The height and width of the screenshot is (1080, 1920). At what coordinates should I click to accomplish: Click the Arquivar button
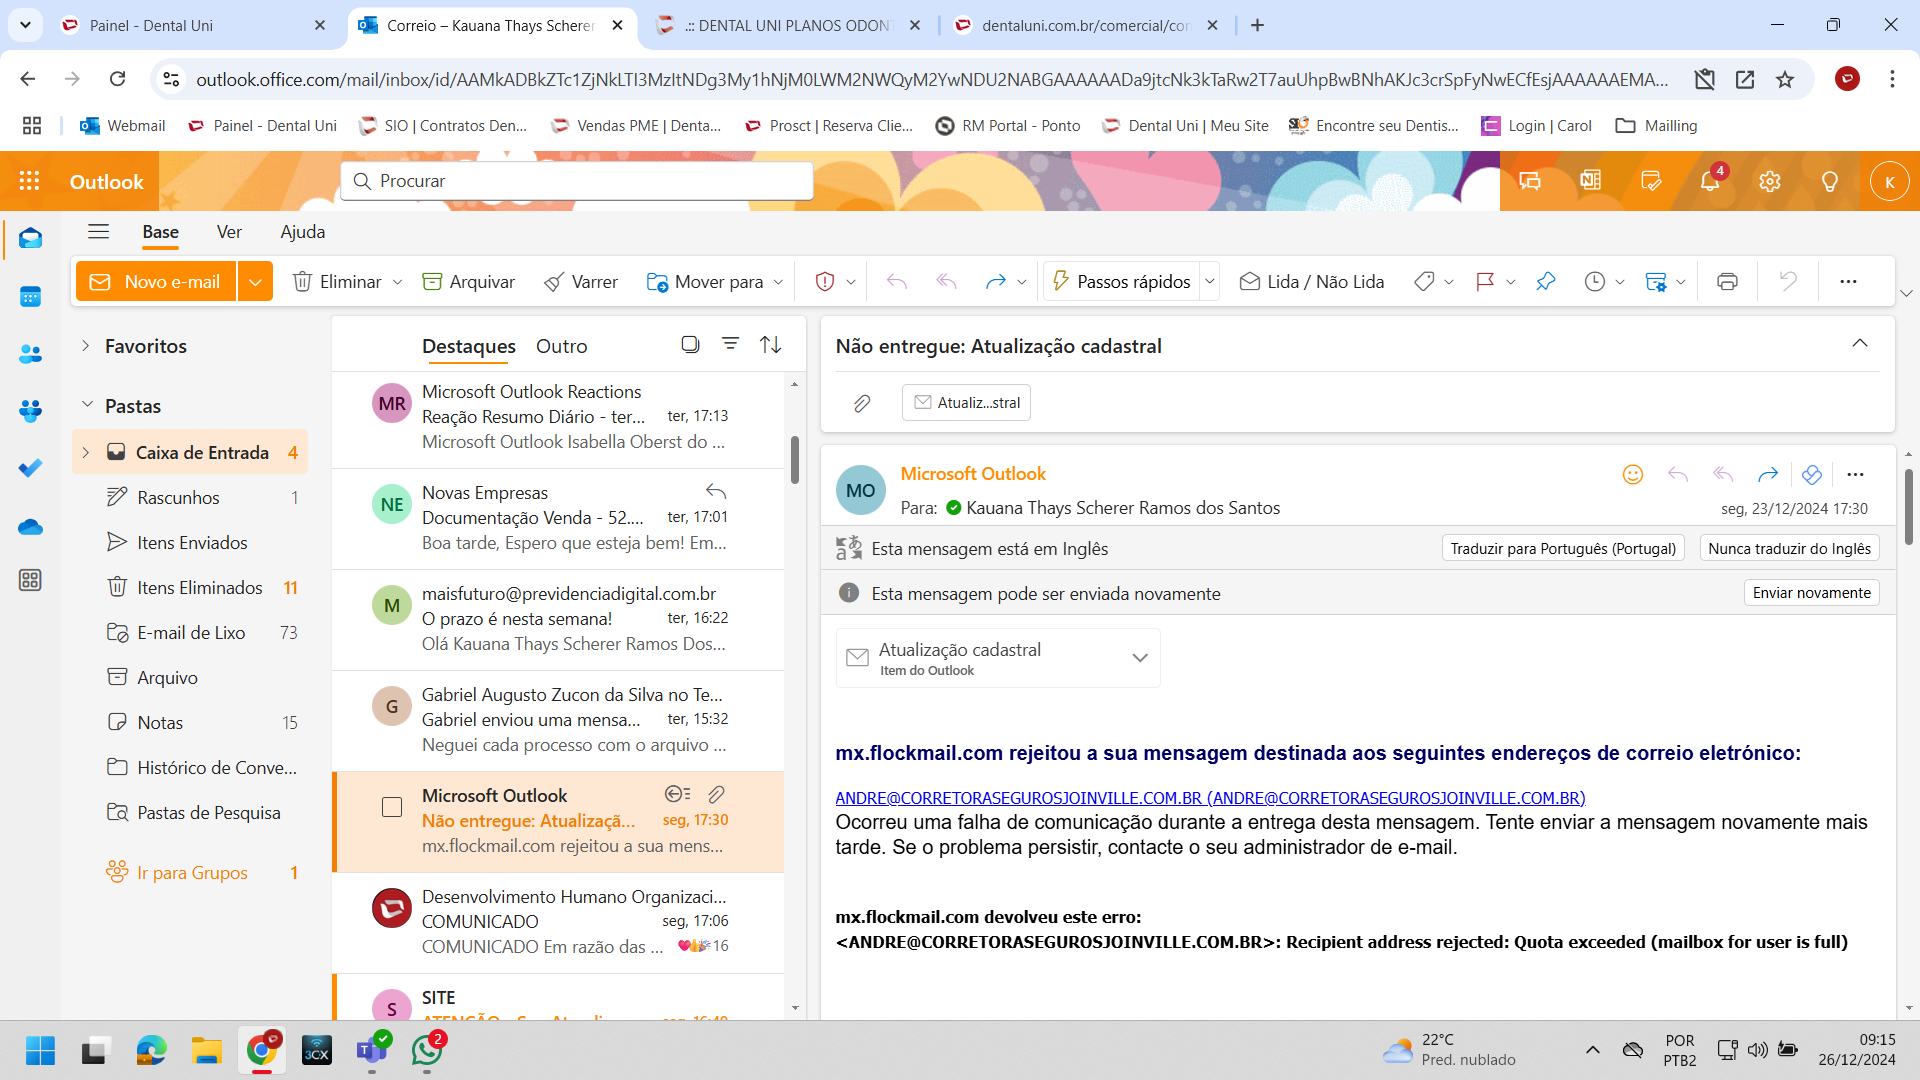pos(468,282)
